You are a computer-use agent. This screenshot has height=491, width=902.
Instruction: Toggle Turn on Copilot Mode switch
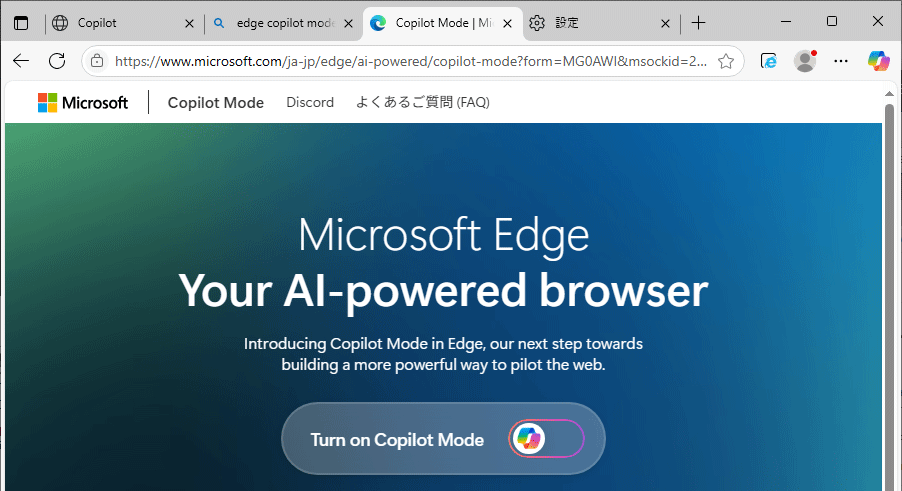pos(546,439)
